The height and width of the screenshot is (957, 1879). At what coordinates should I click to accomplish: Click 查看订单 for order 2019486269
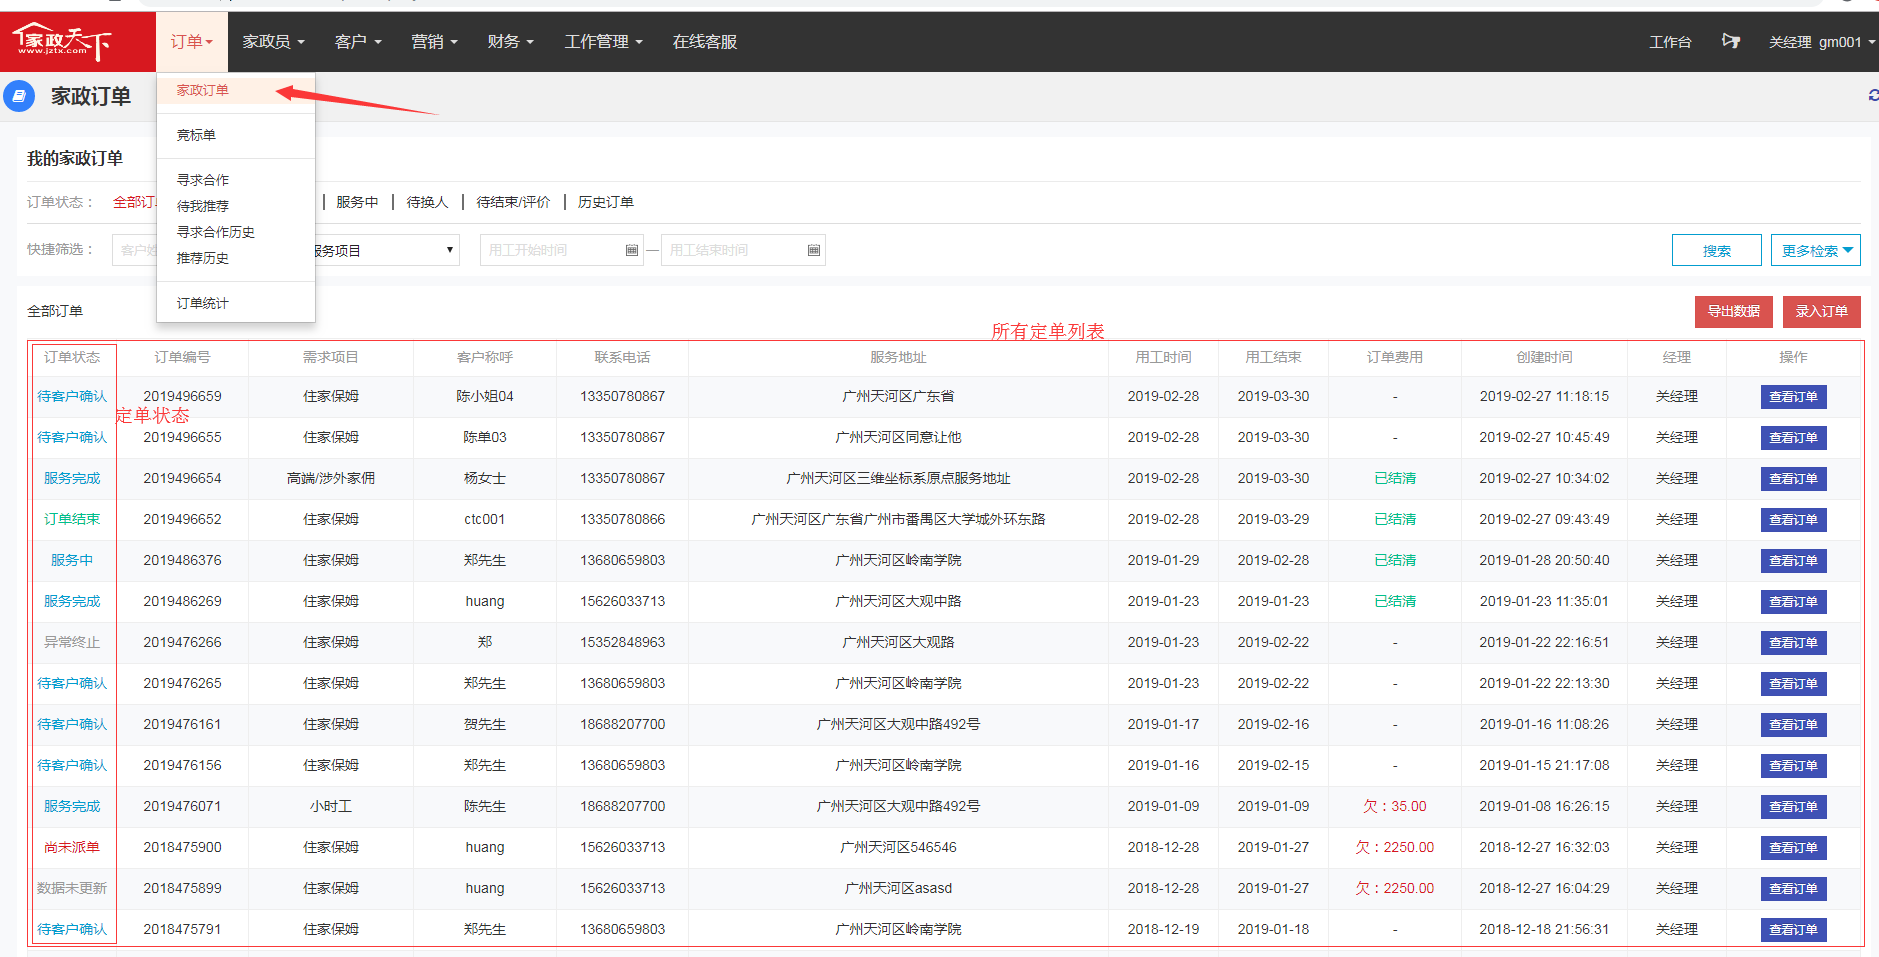(1793, 602)
